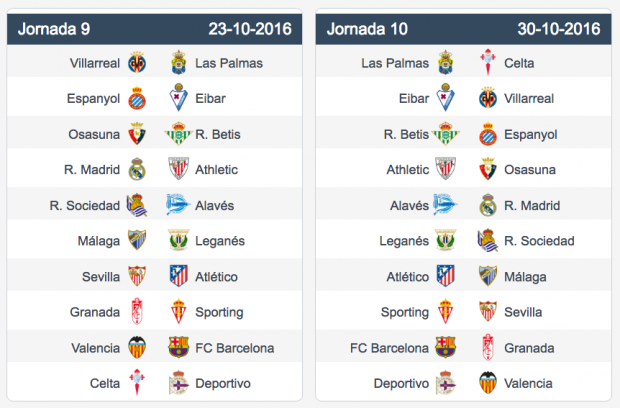620x408 pixels.
Task: Click the Celta crest in Jornada 10
Action: point(488,62)
